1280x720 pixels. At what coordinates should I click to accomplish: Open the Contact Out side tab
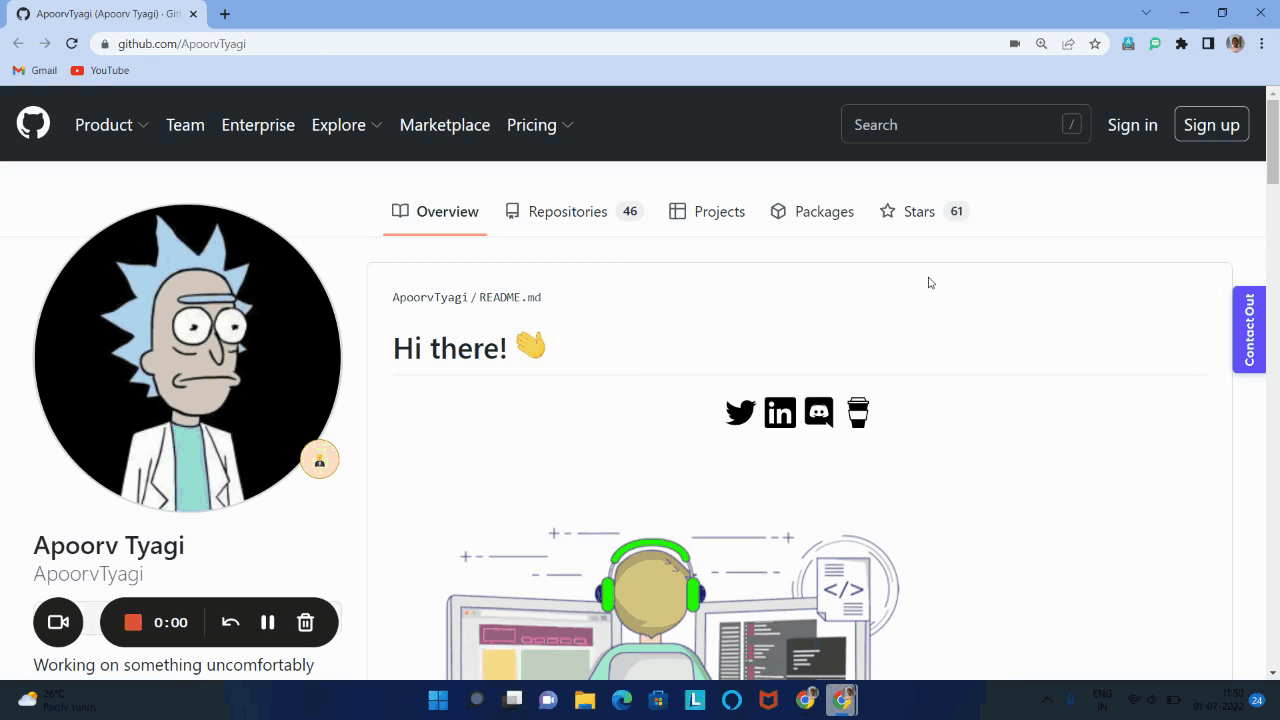point(1249,330)
